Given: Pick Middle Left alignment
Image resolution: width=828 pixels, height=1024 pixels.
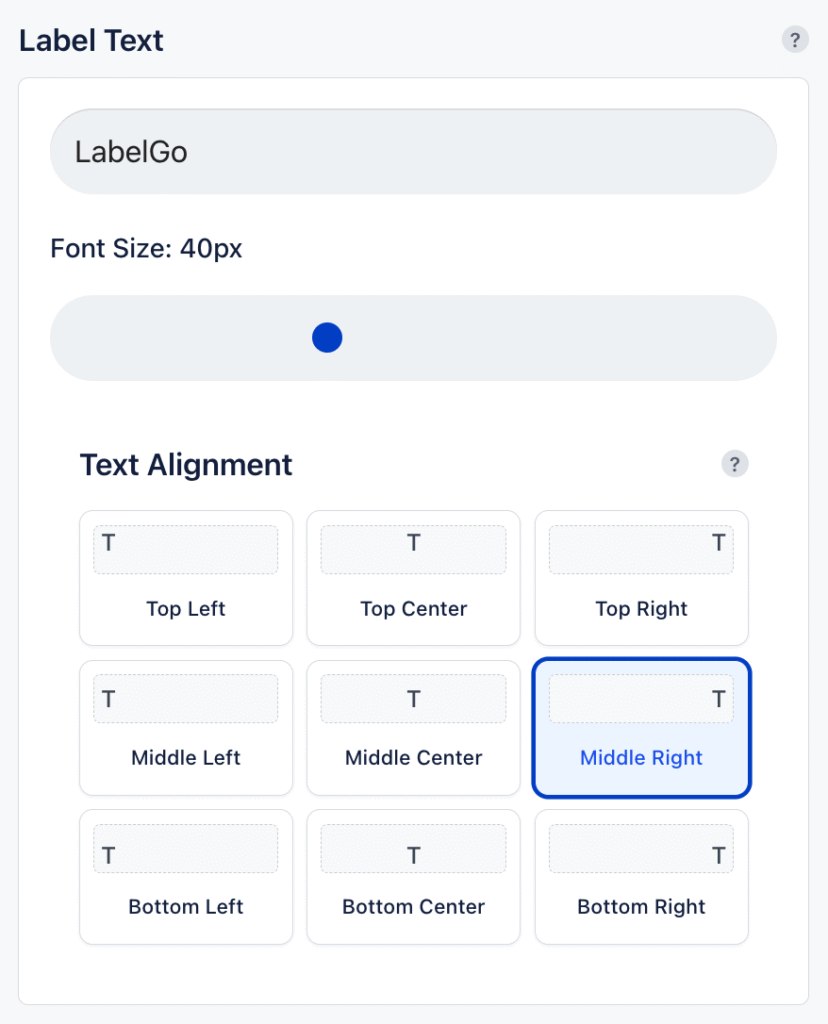Looking at the screenshot, I should tap(186, 727).
